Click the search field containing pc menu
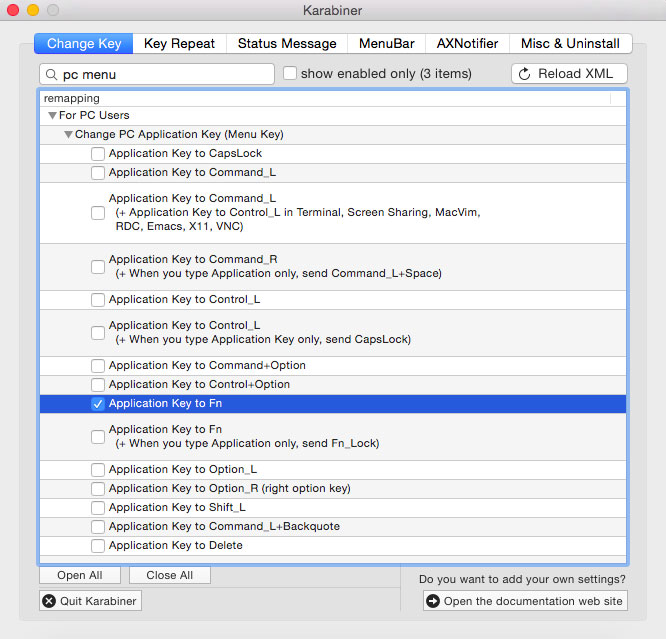 (x=157, y=74)
